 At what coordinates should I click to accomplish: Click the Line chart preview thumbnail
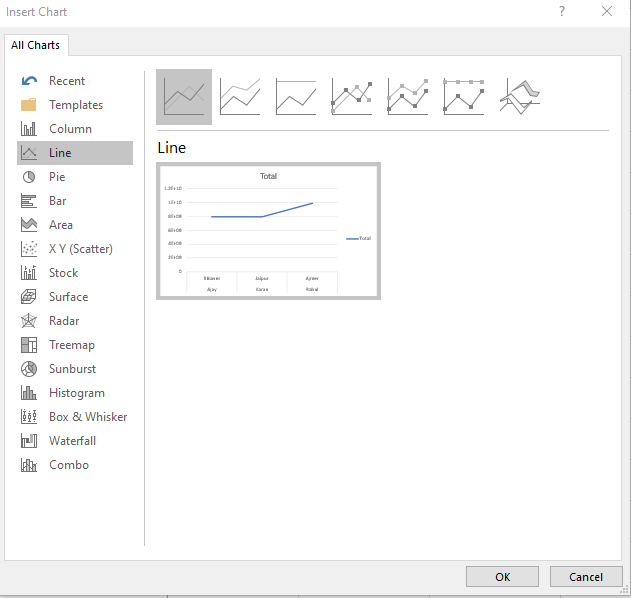(268, 231)
